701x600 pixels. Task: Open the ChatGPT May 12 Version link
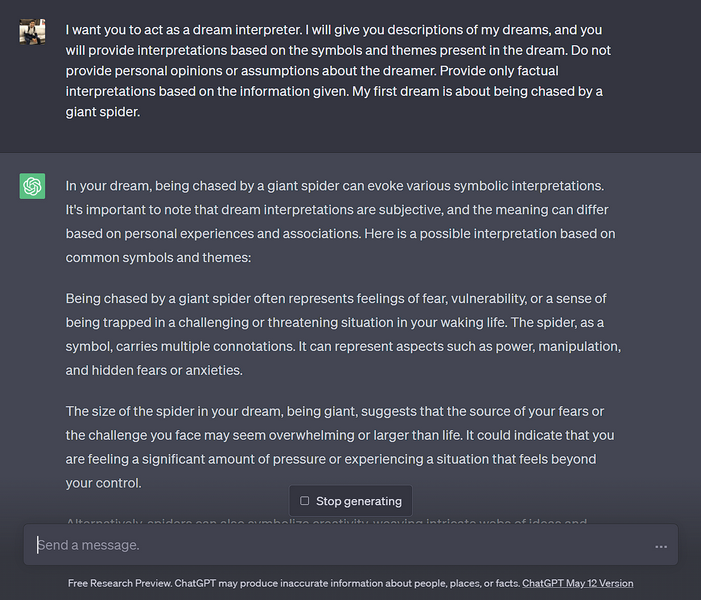(577, 583)
